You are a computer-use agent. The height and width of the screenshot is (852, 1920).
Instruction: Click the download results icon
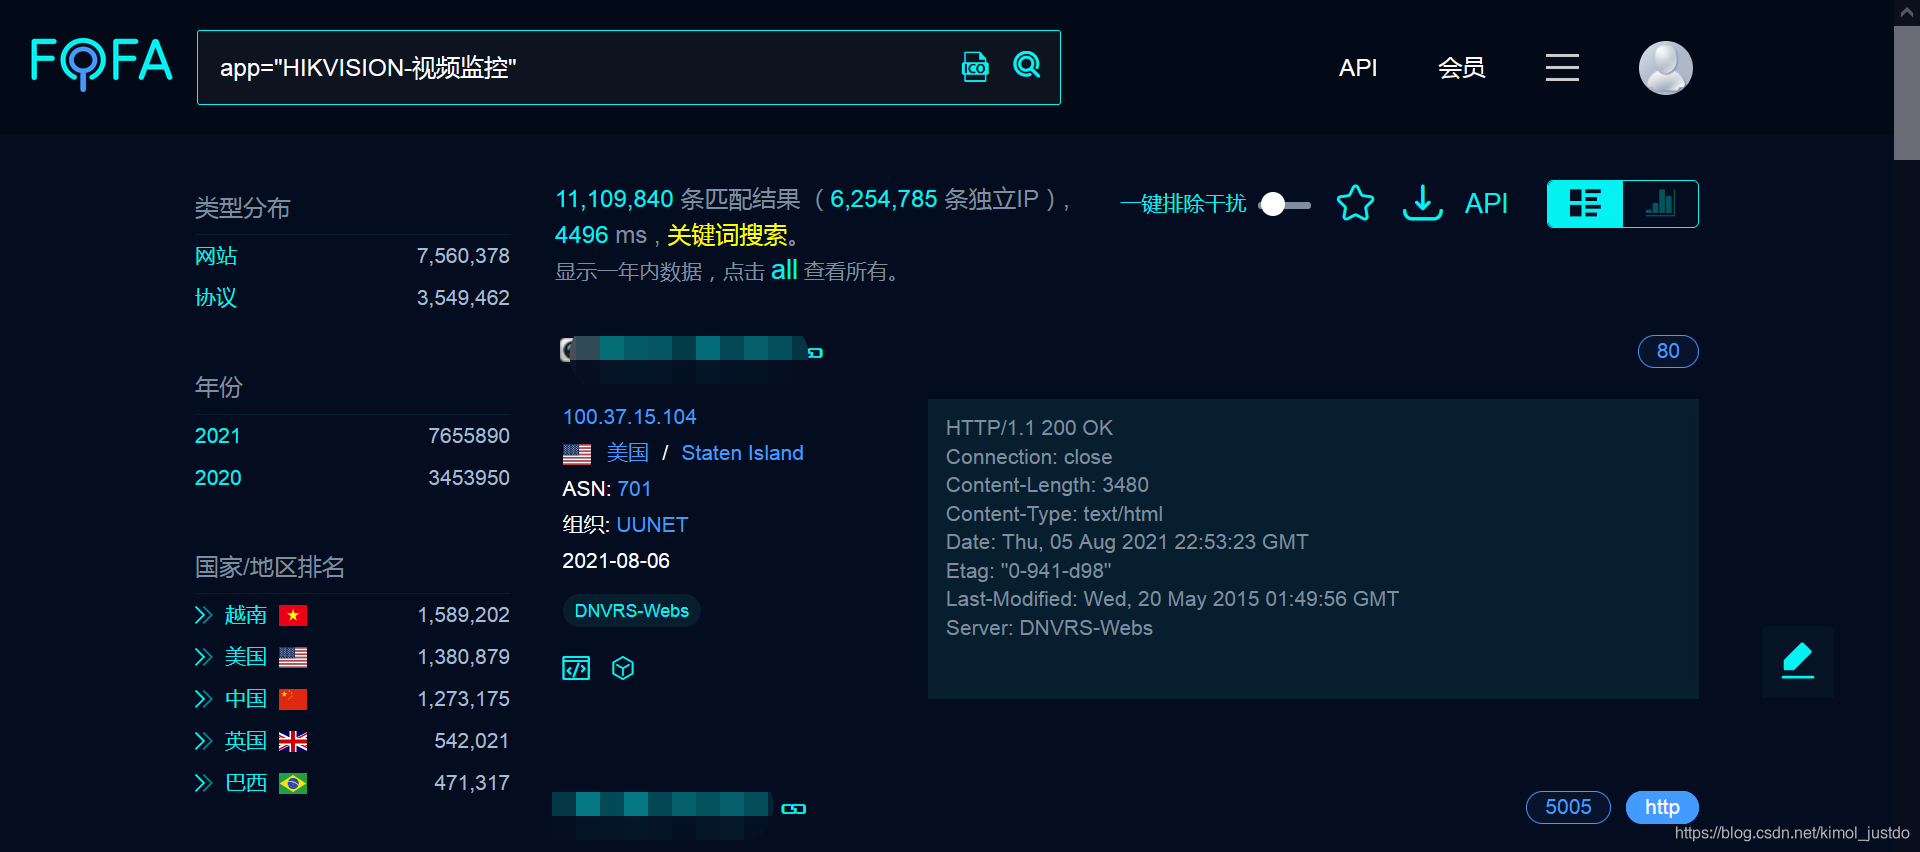(x=1422, y=203)
